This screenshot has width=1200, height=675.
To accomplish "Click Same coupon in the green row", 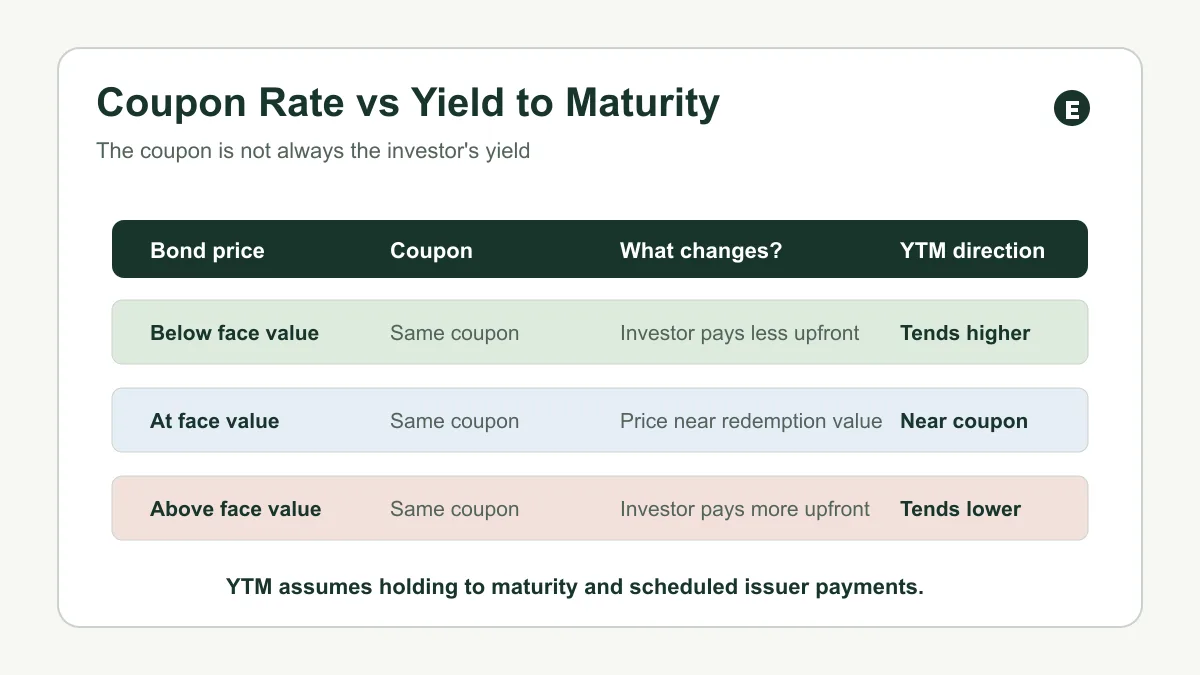I will coord(454,333).
